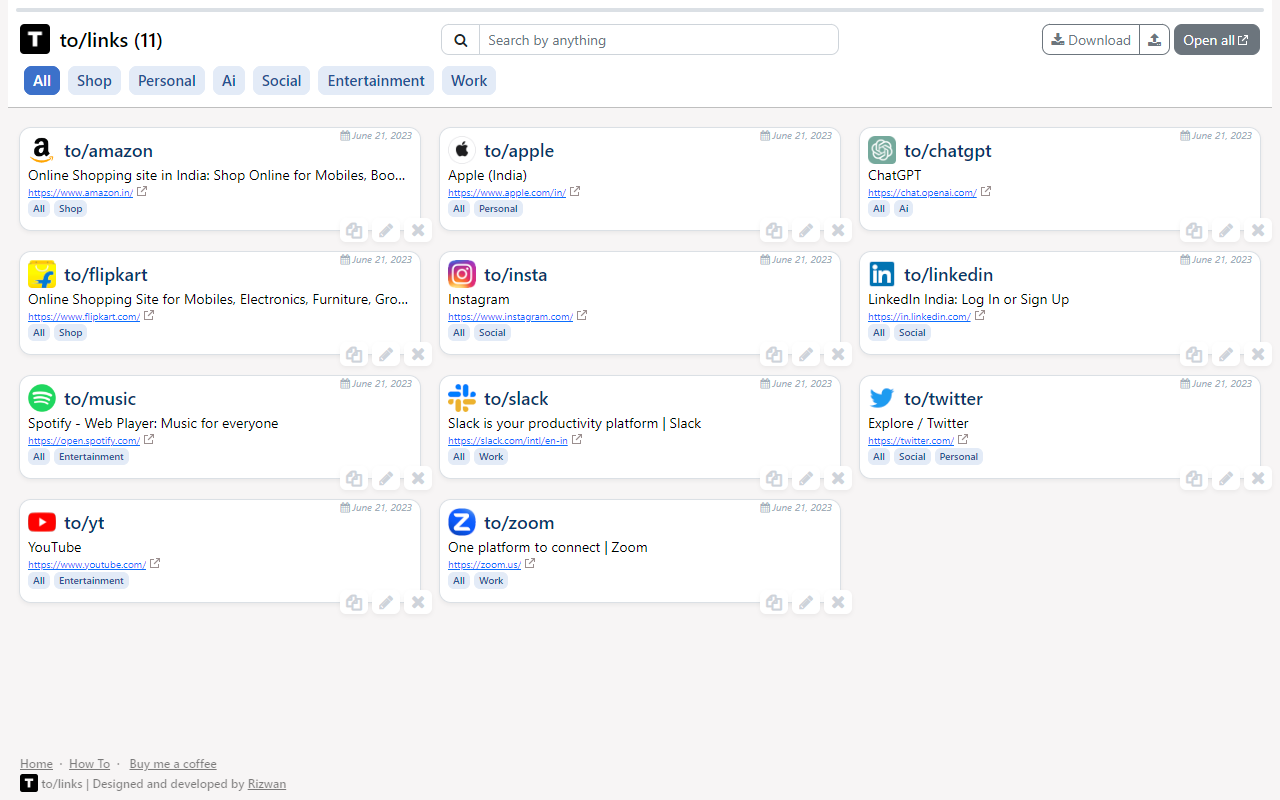Filter by the Social tab
This screenshot has height=800, width=1280.
tap(282, 81)
